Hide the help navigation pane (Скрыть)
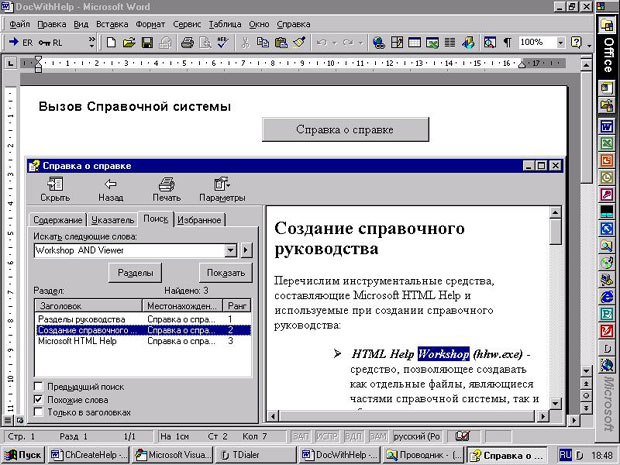Screen dimensions: 620x465 (55, 189)
